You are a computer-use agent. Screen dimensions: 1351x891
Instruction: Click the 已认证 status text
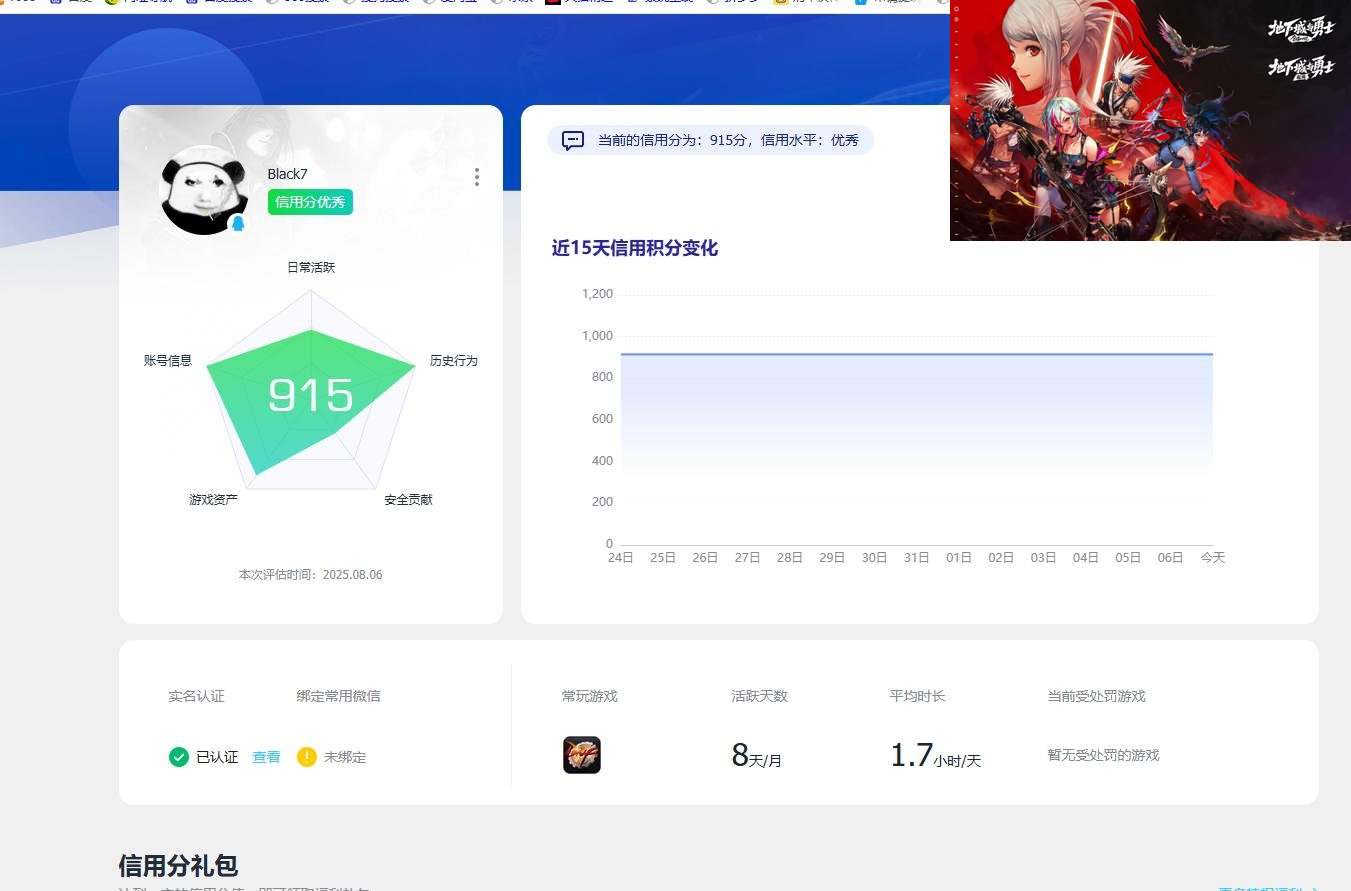pyautogui.click(x=217, y=757)
